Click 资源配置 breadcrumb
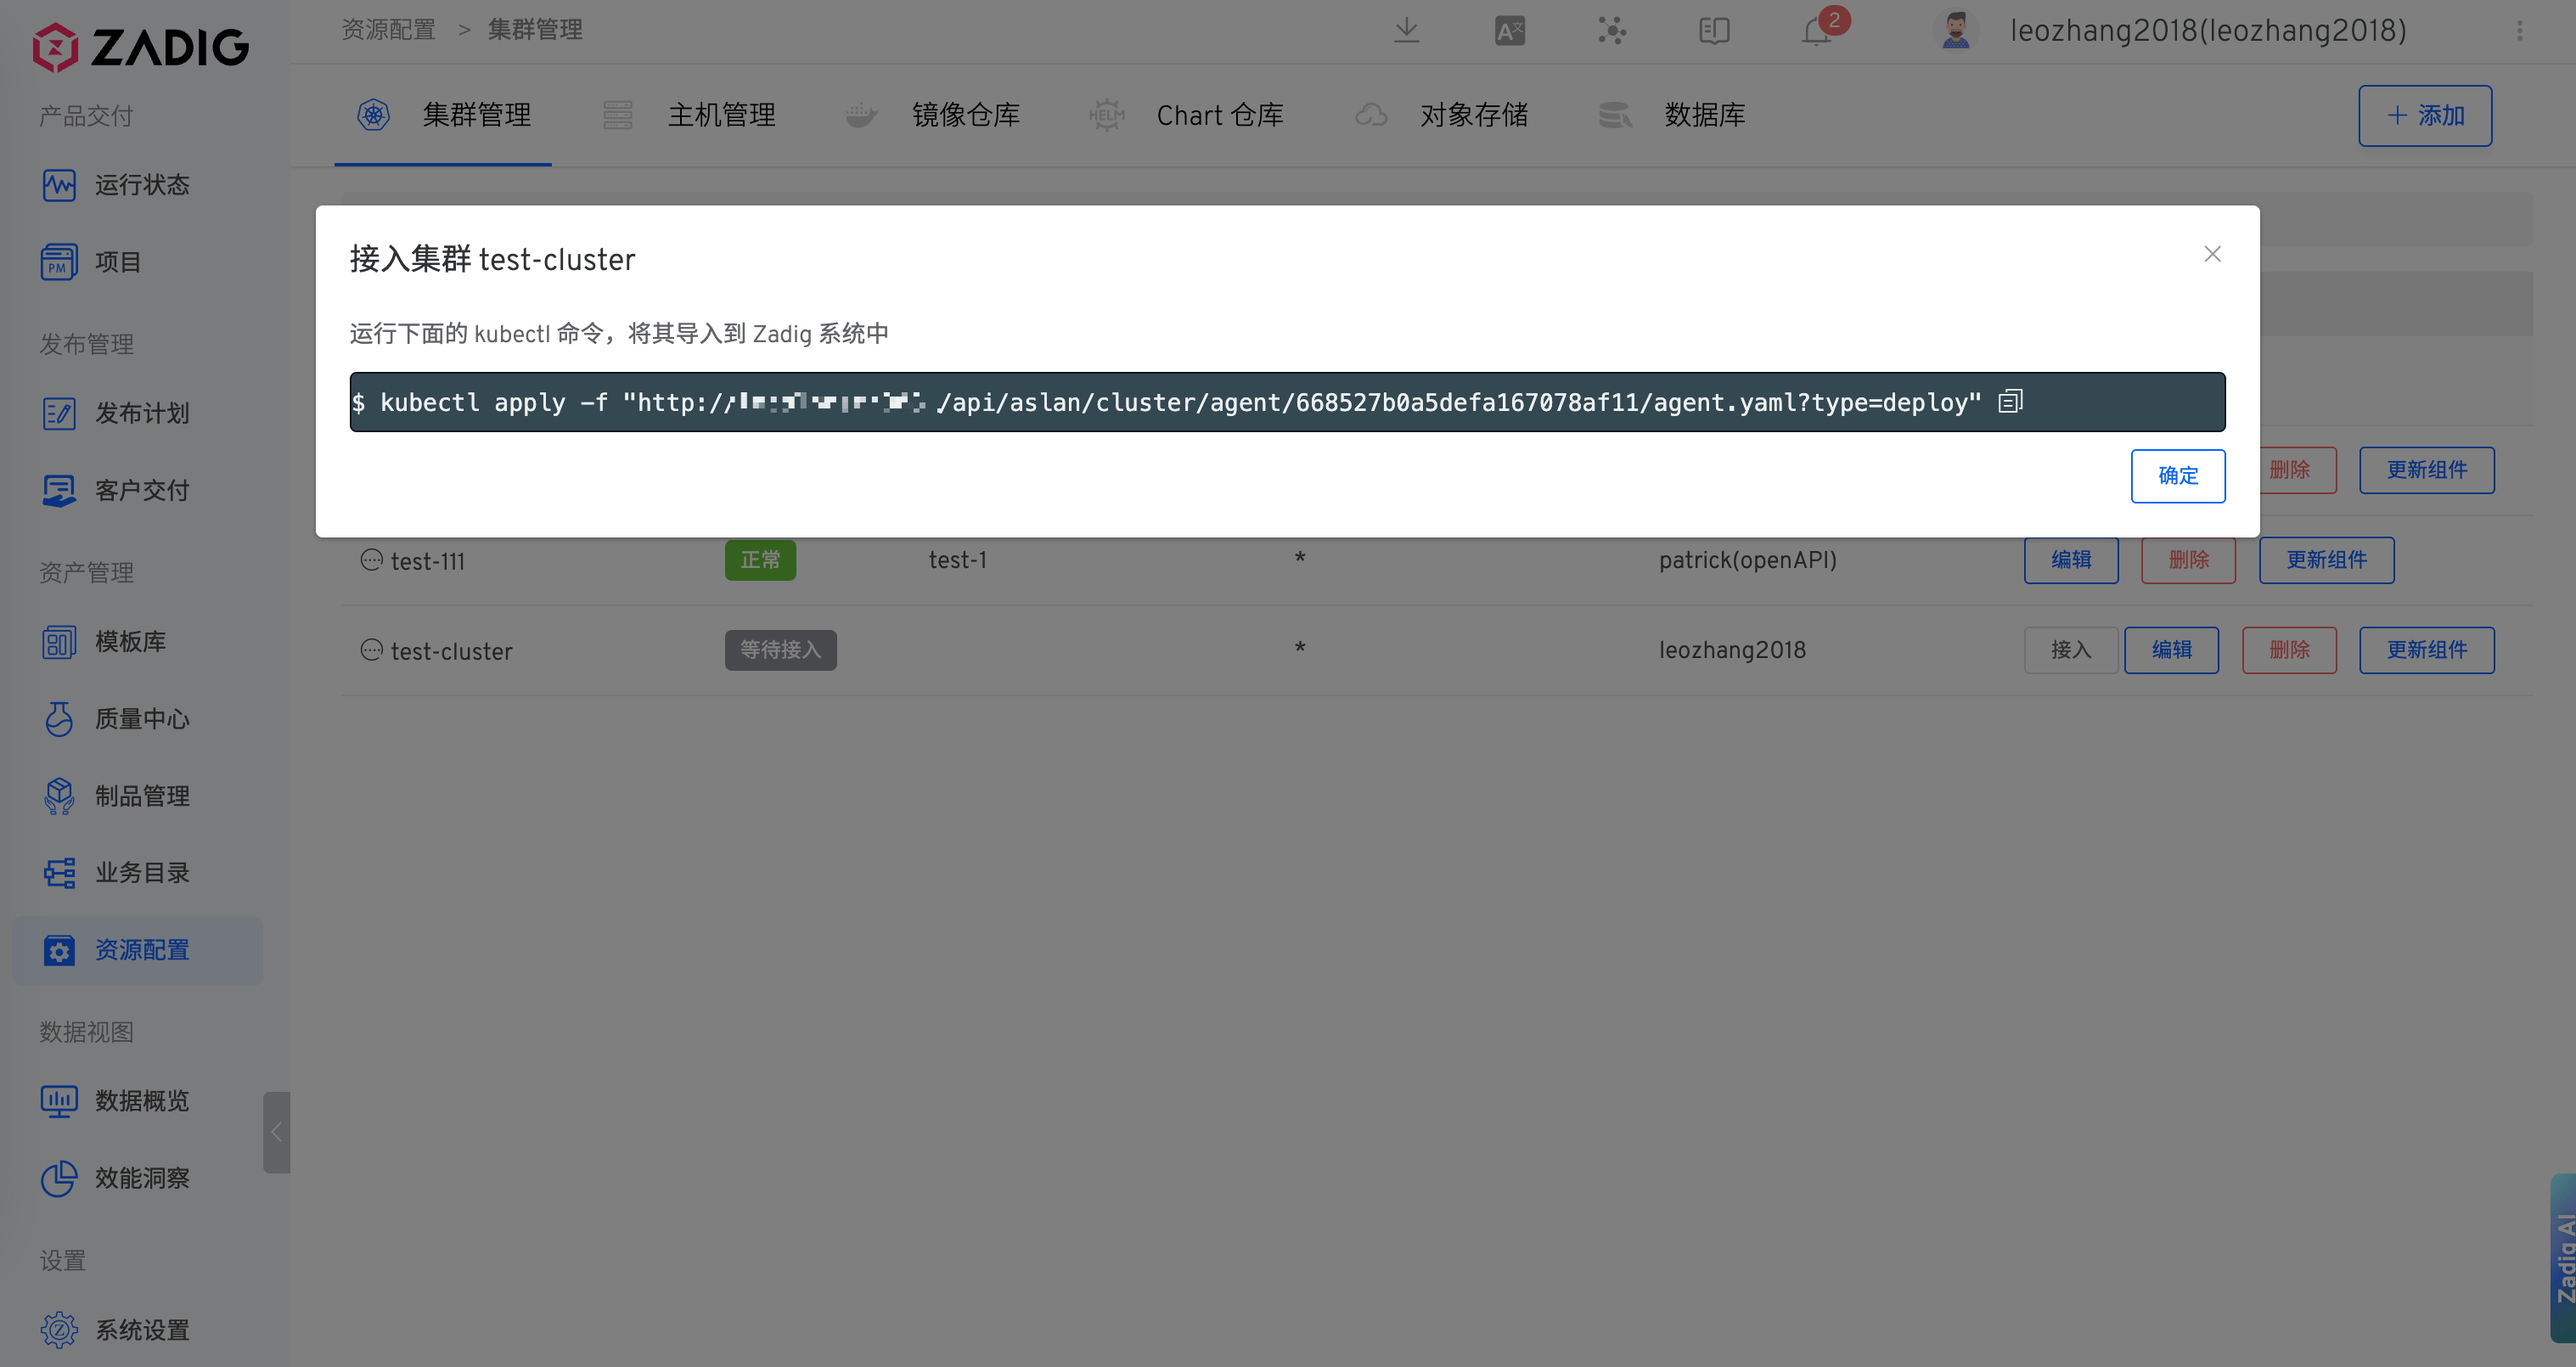The height and width of the screenshot is (1367, 2576). tap(389, 30)
